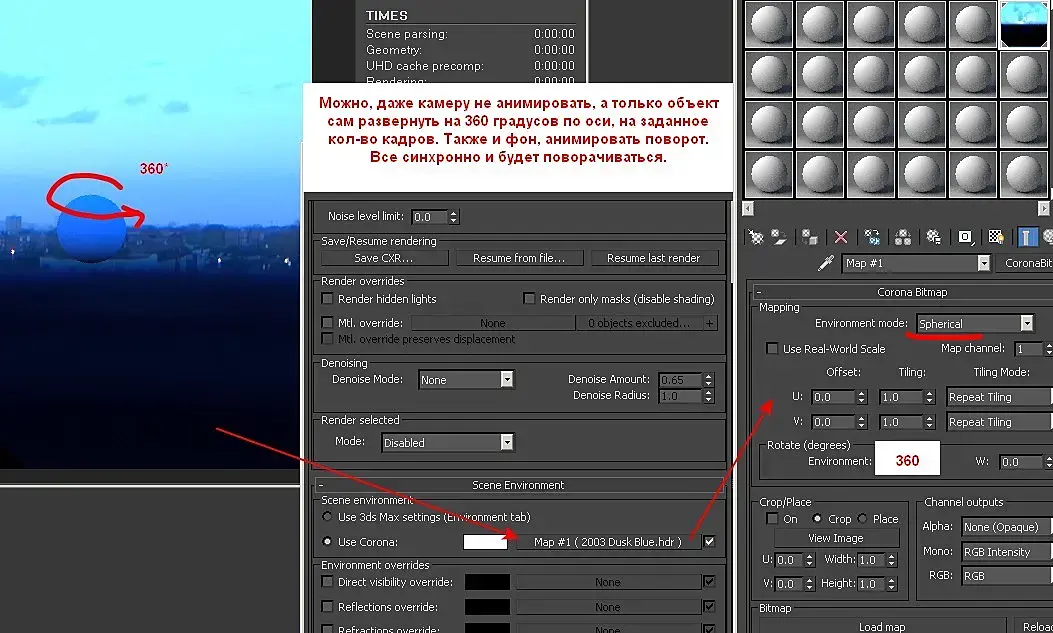The width and height of the screenshot is (1053, 633).
Task: Click right arrow of sample slots scrollbar
Action: (1044, 209)
